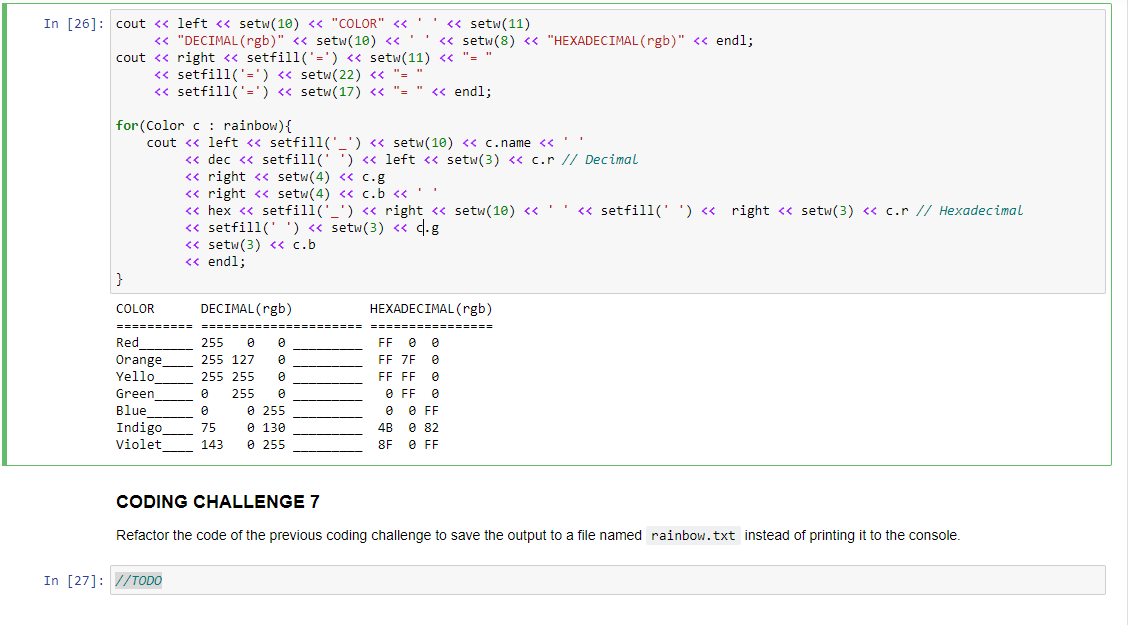The width and height of the screenshot is (1128, 625).
Task: Click the Violet row in the output table
Action: tap(200, 444)
